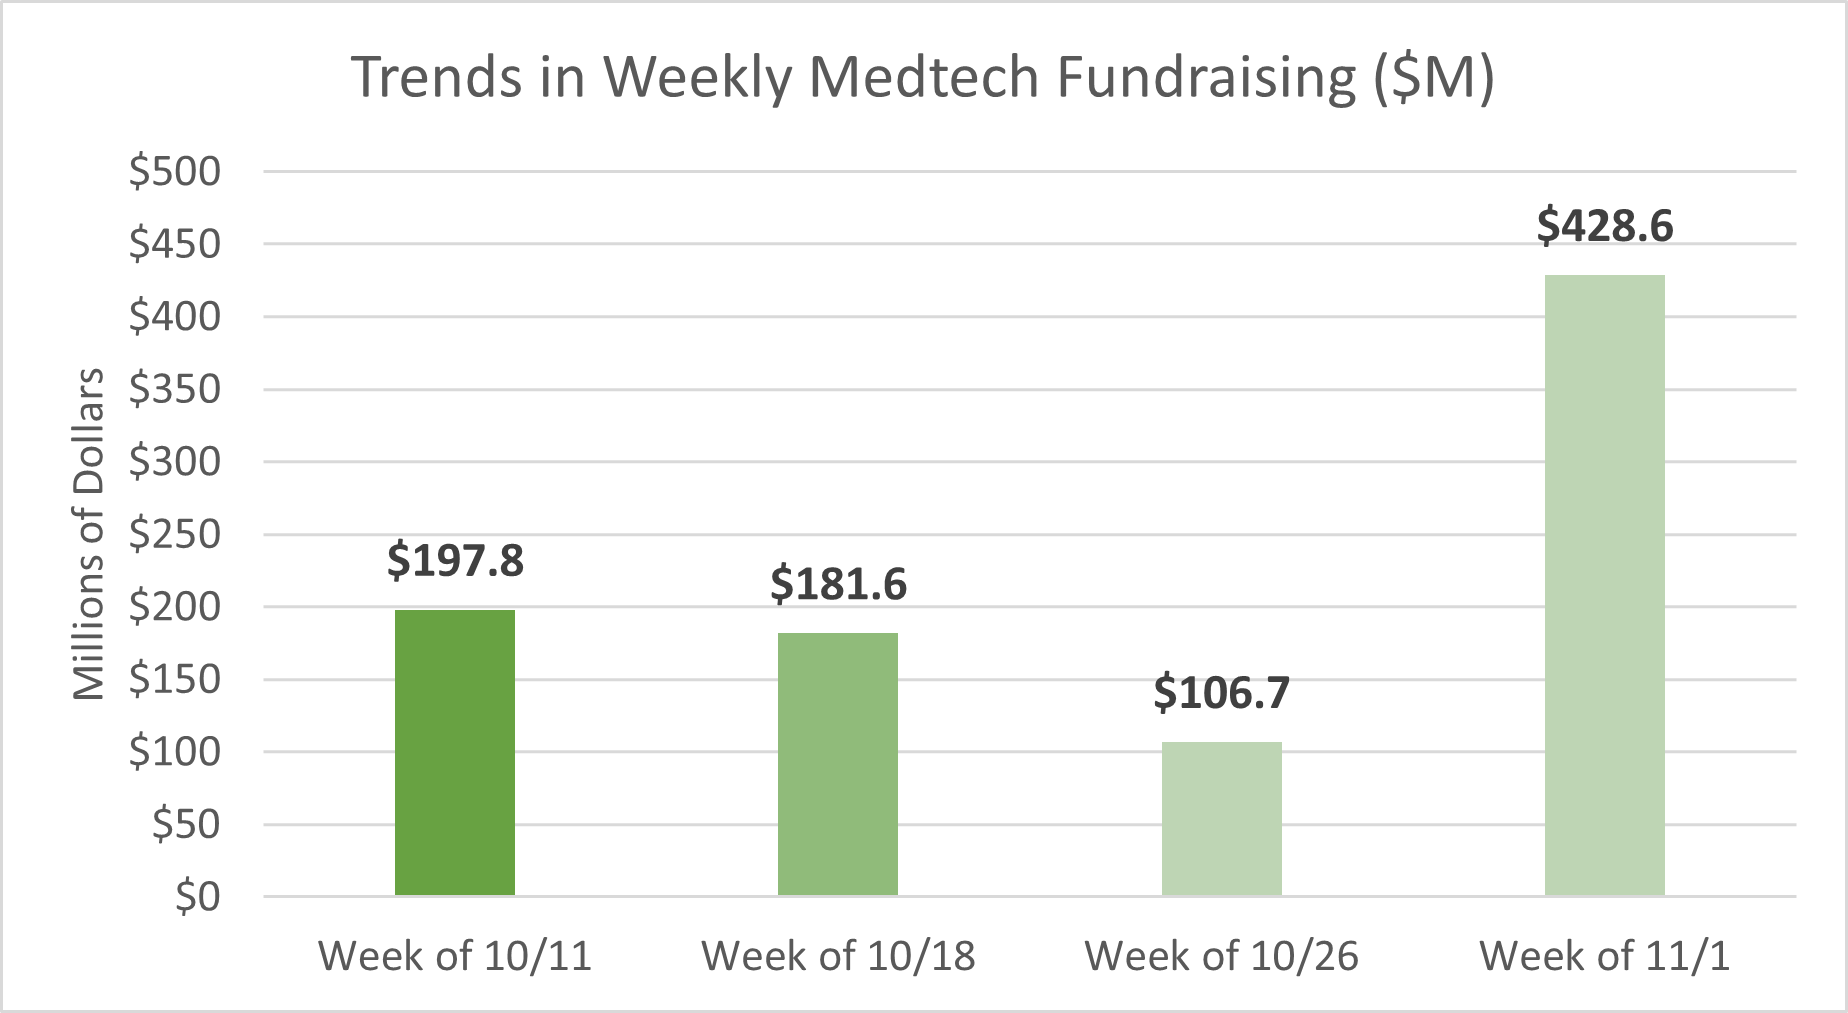Click the $100 y-axis tick label
Image resolution: width=1848 pixels, height=1013 pixels.
[x=175, y=752]
